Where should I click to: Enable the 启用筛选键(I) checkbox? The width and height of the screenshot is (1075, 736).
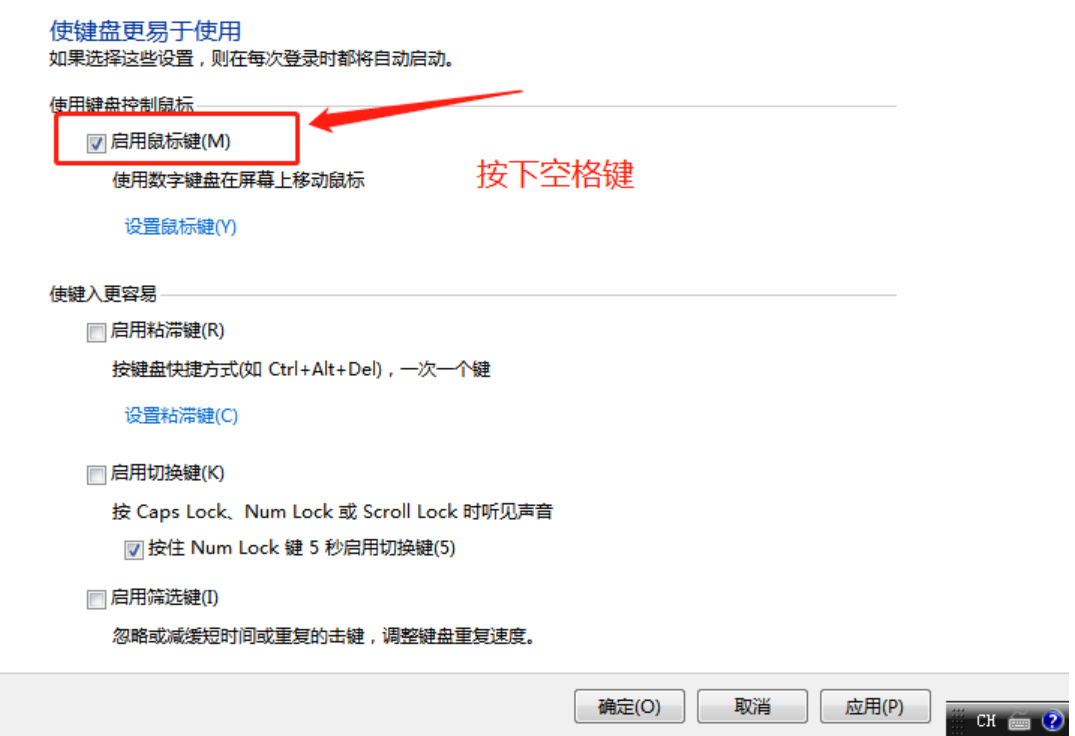[96, 599]
